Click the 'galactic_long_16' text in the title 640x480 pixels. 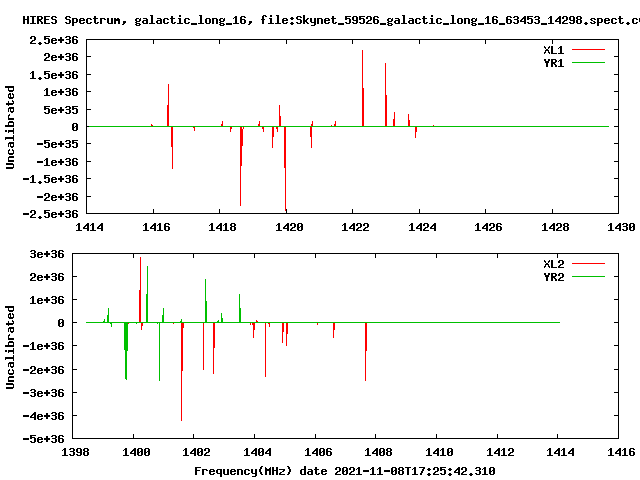191,20
